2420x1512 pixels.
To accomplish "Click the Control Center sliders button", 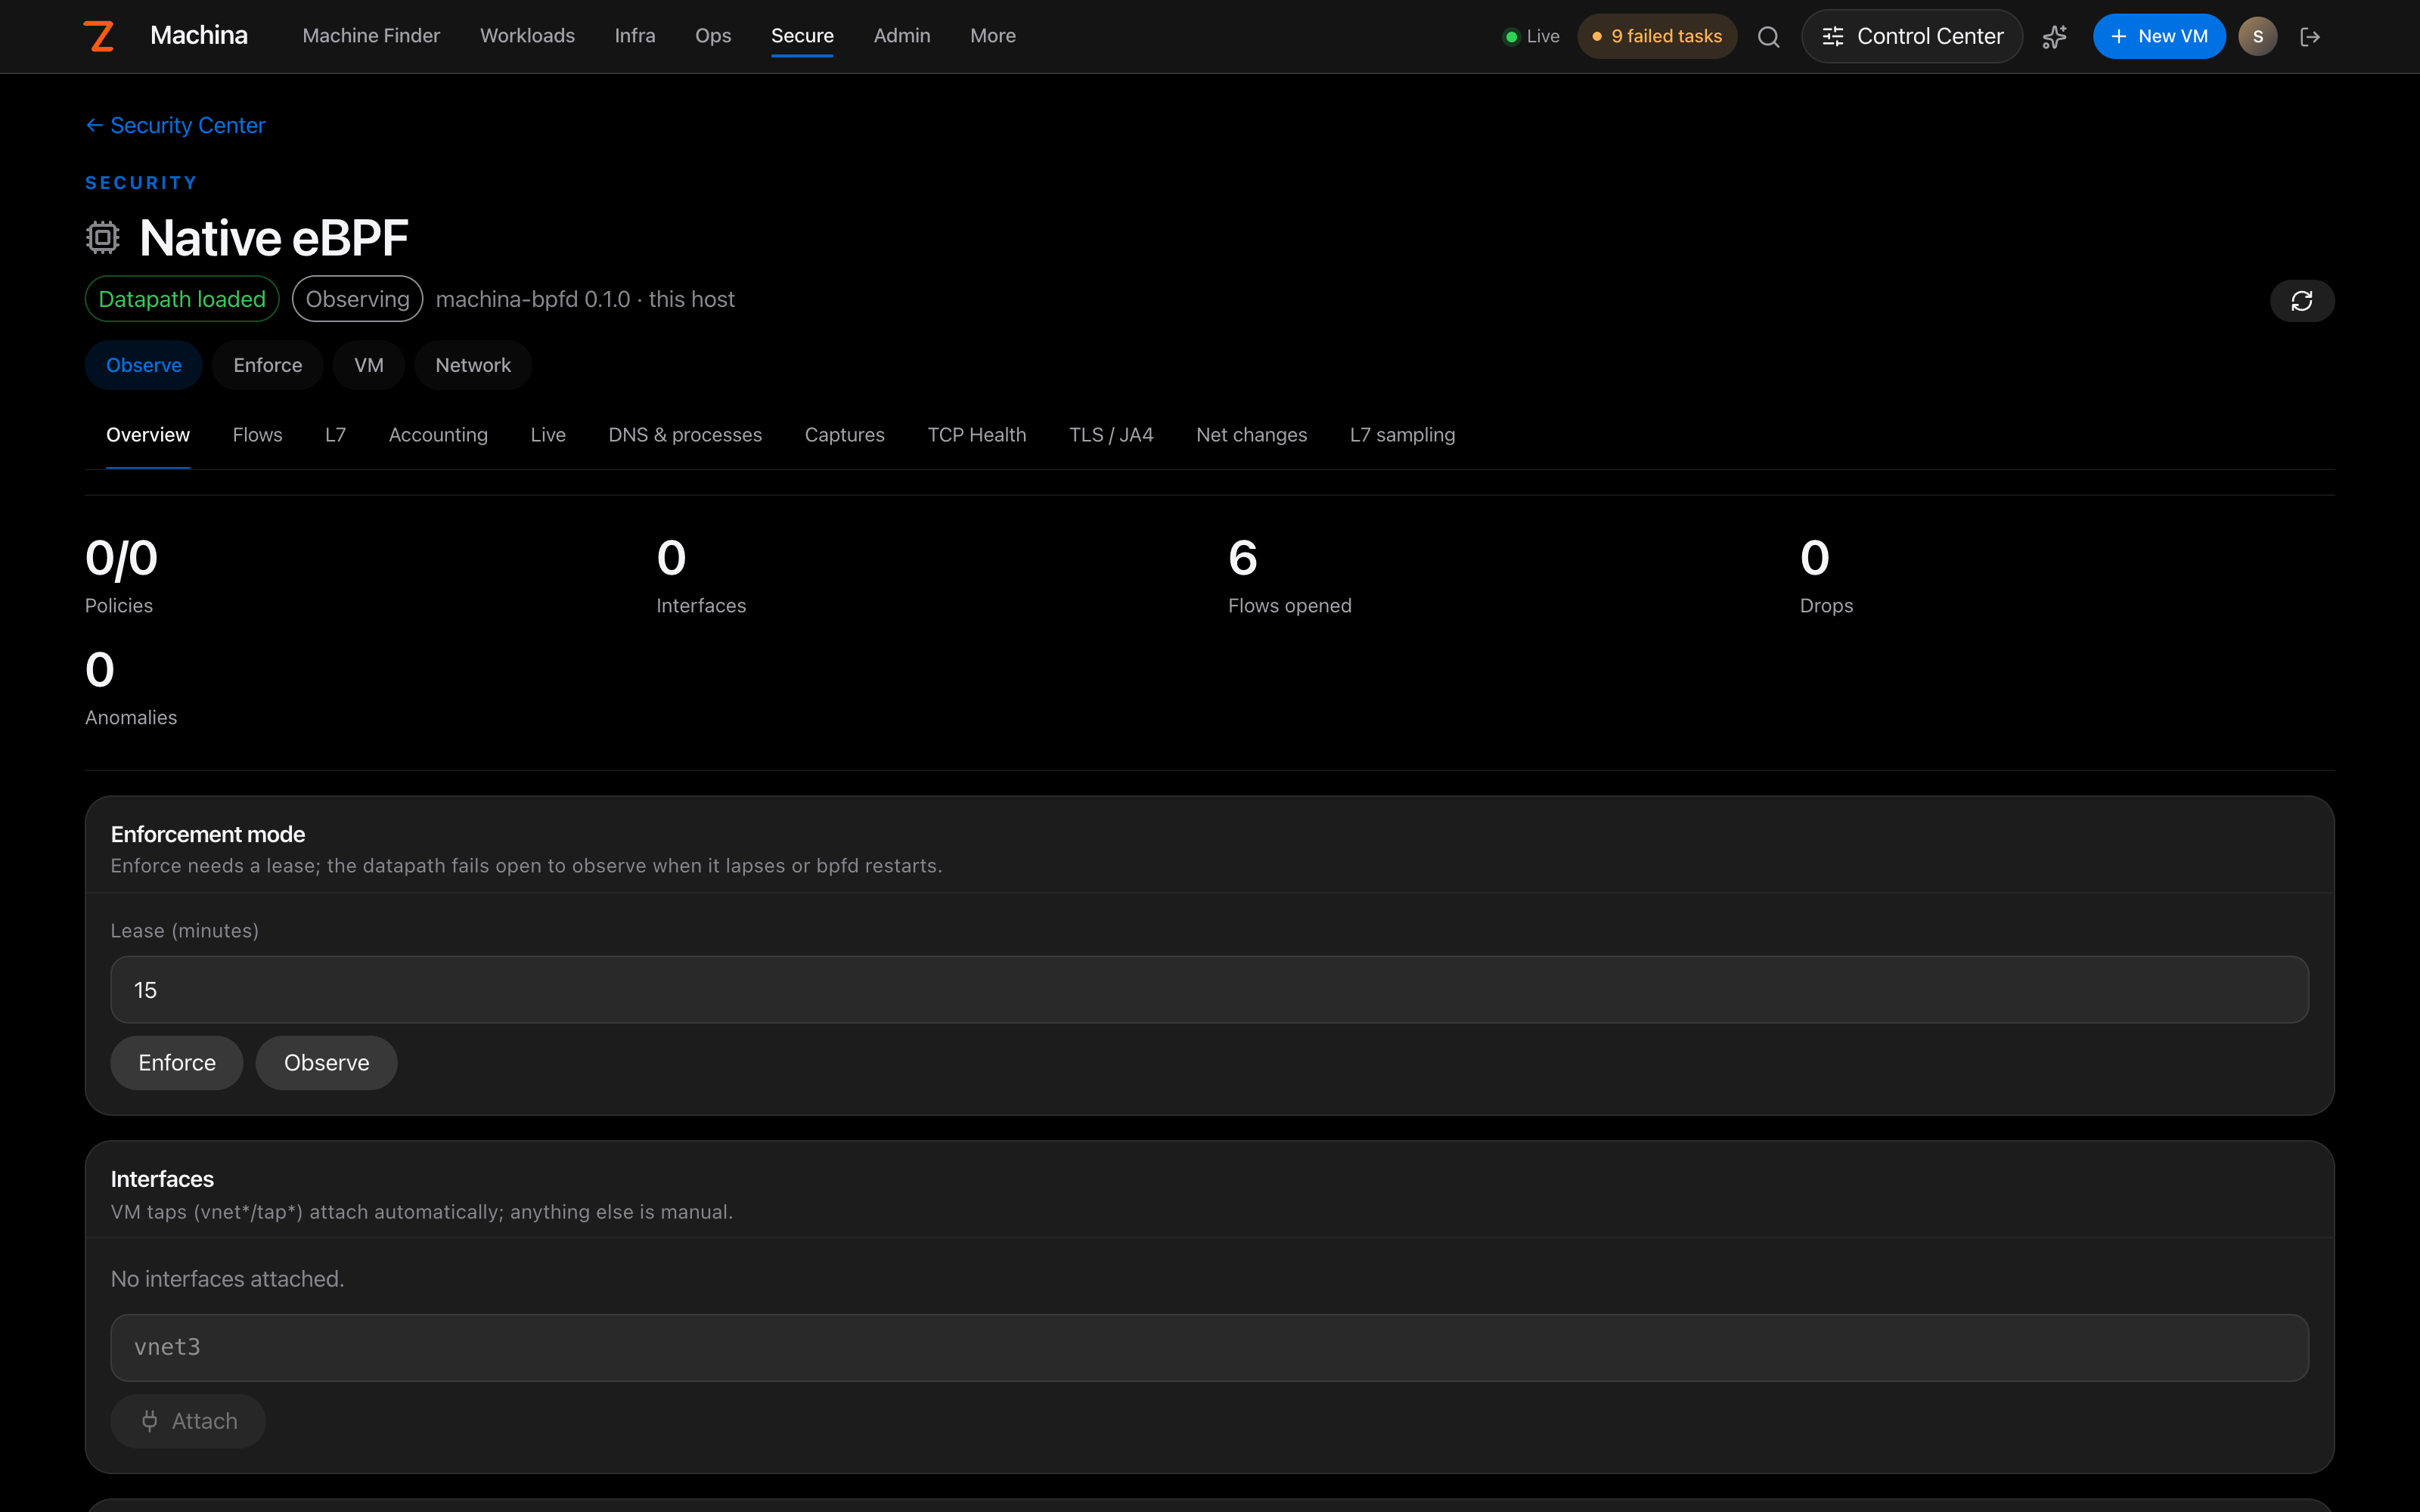I will pos(1912,37).
